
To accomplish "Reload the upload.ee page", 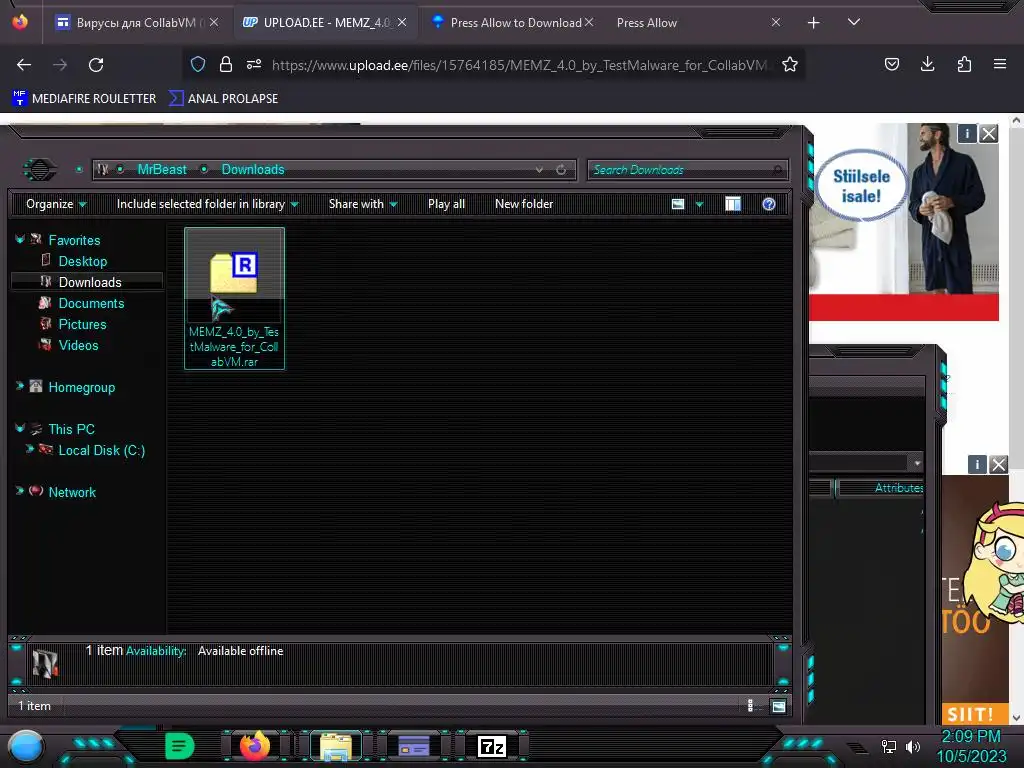I will 96,65.
